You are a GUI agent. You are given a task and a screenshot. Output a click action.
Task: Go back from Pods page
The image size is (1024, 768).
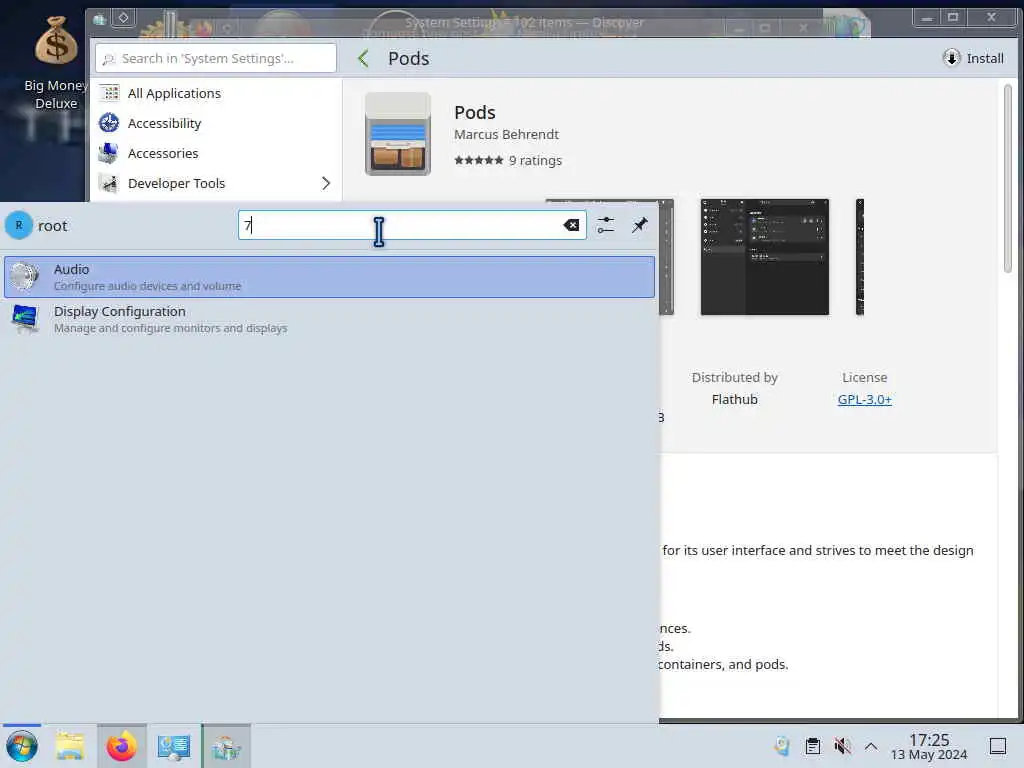pos(364,59)
